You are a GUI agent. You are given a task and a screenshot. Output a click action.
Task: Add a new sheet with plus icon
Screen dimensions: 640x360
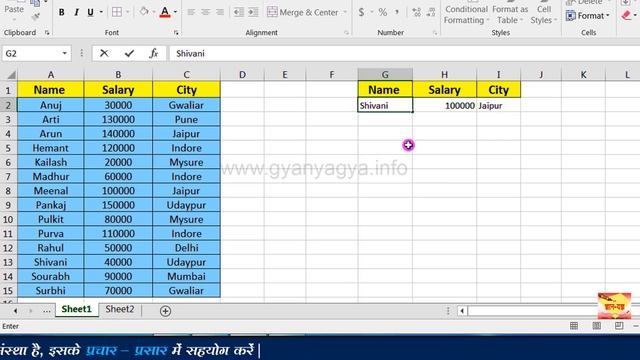(x=165, y=311)
